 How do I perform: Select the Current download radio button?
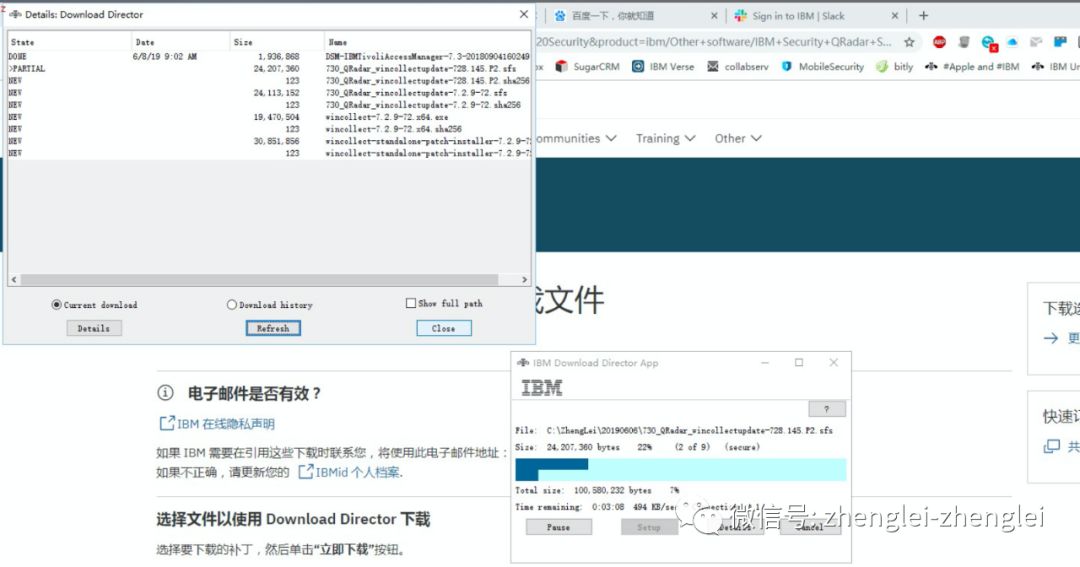pos(56,305)
